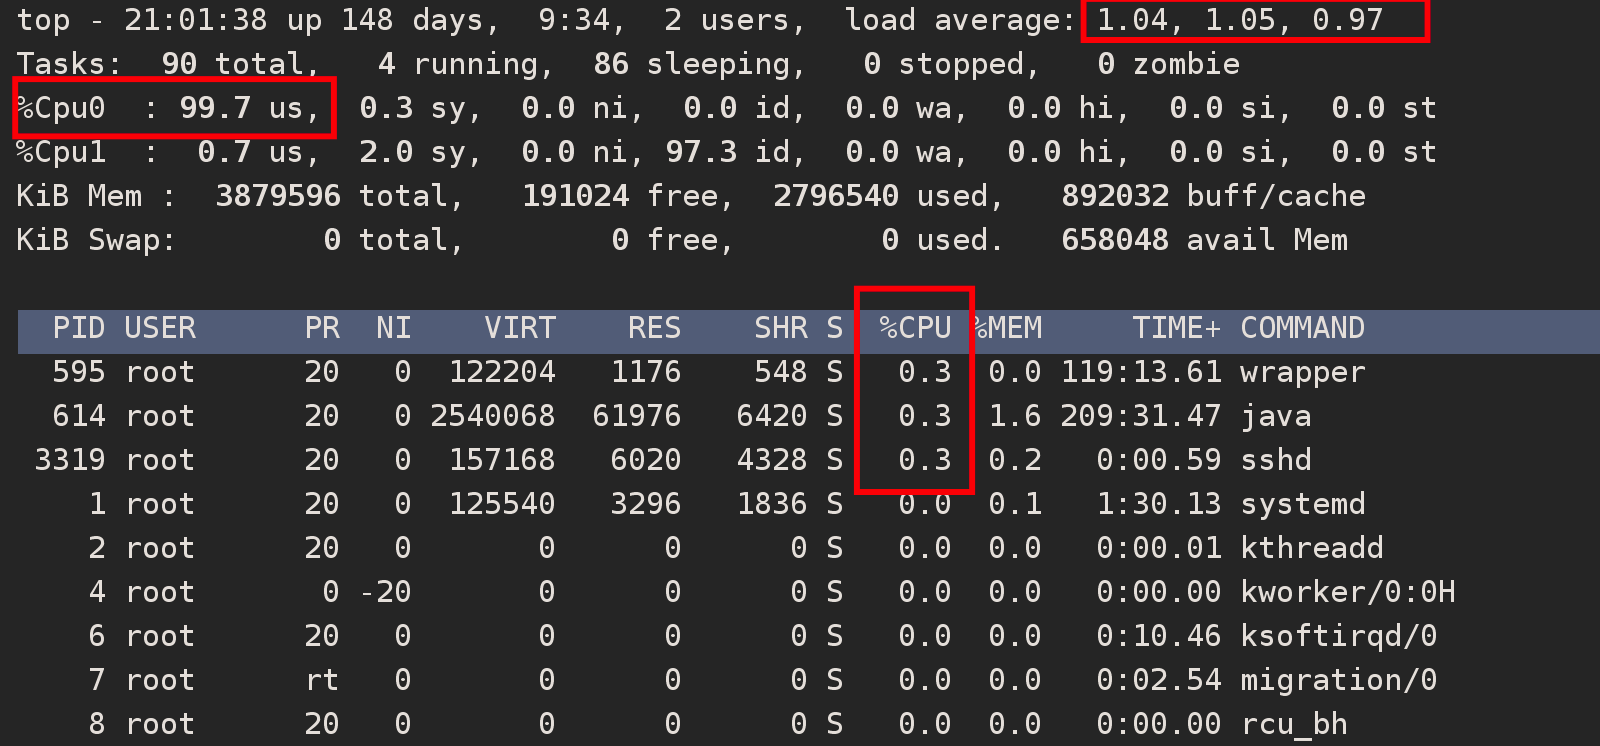The image size is (1600, 746).
Task: Click the migration/0 command text
Action: click(1338, 680)
